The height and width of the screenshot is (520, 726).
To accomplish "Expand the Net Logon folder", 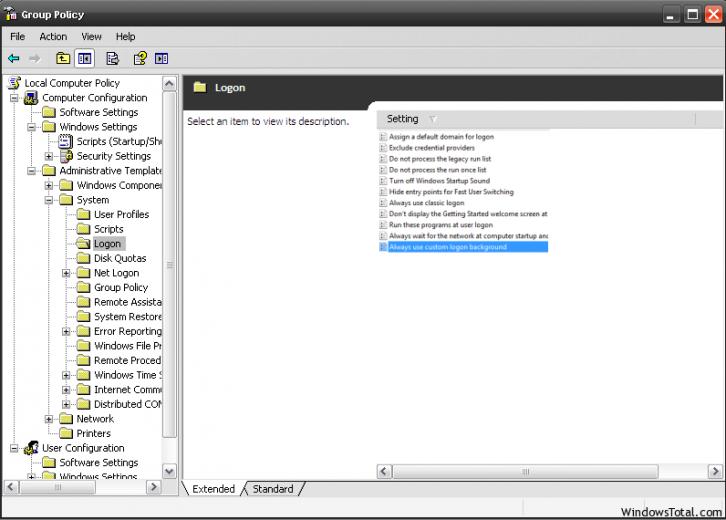I will [66, 273].
